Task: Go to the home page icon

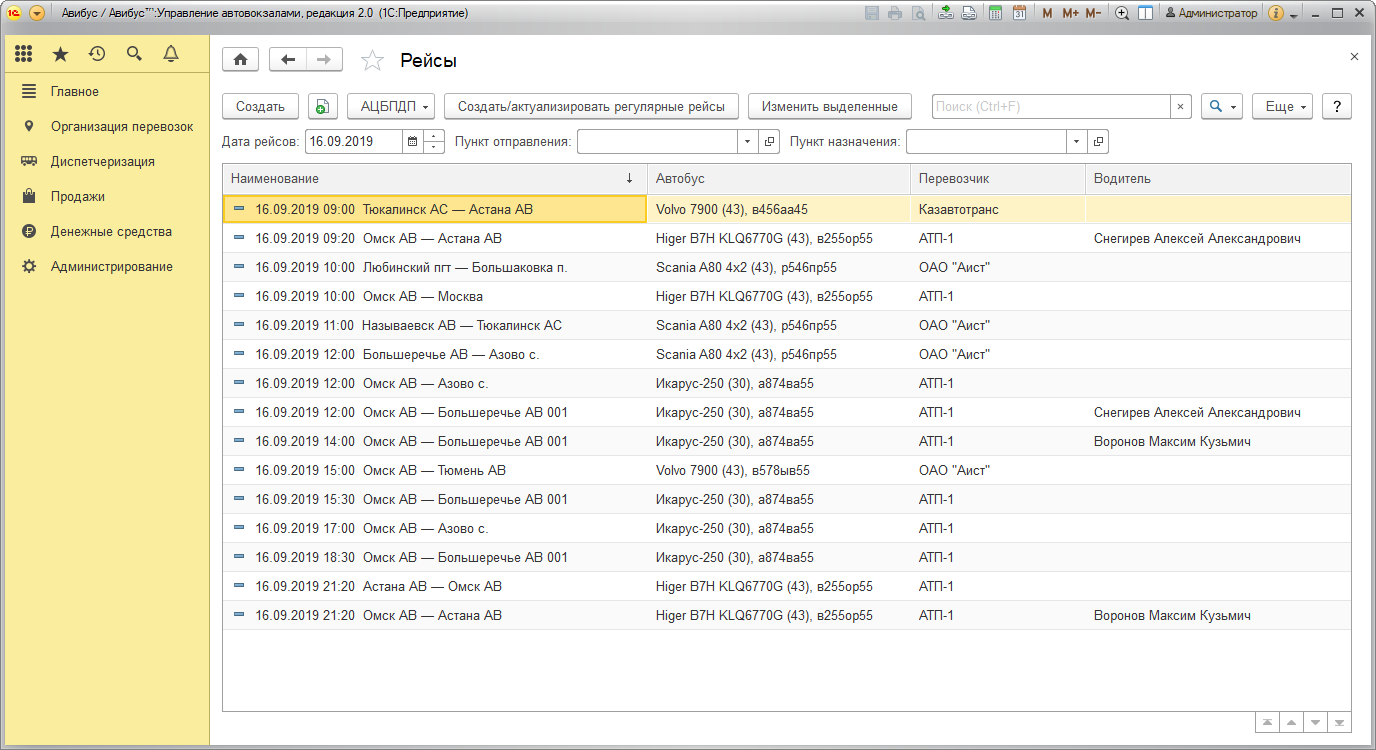Action: pos(240,60)
